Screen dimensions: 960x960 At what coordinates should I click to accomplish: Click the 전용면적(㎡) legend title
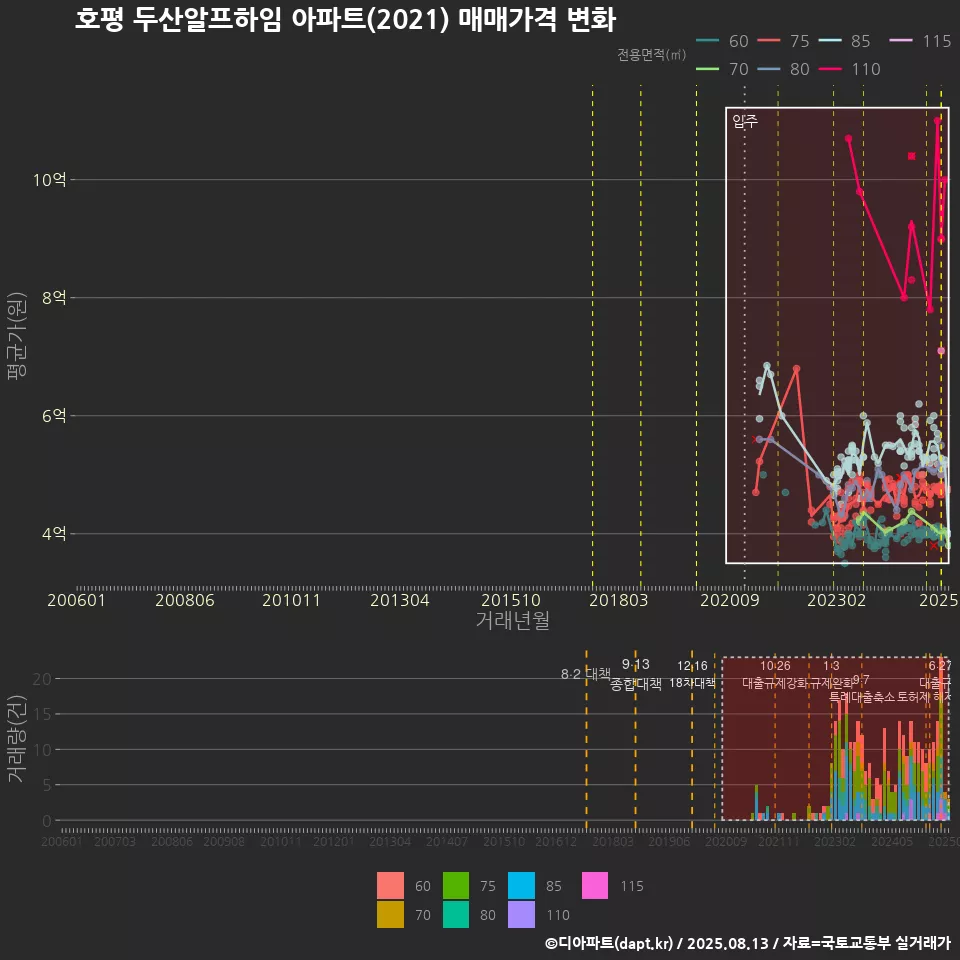click(651, 55)
